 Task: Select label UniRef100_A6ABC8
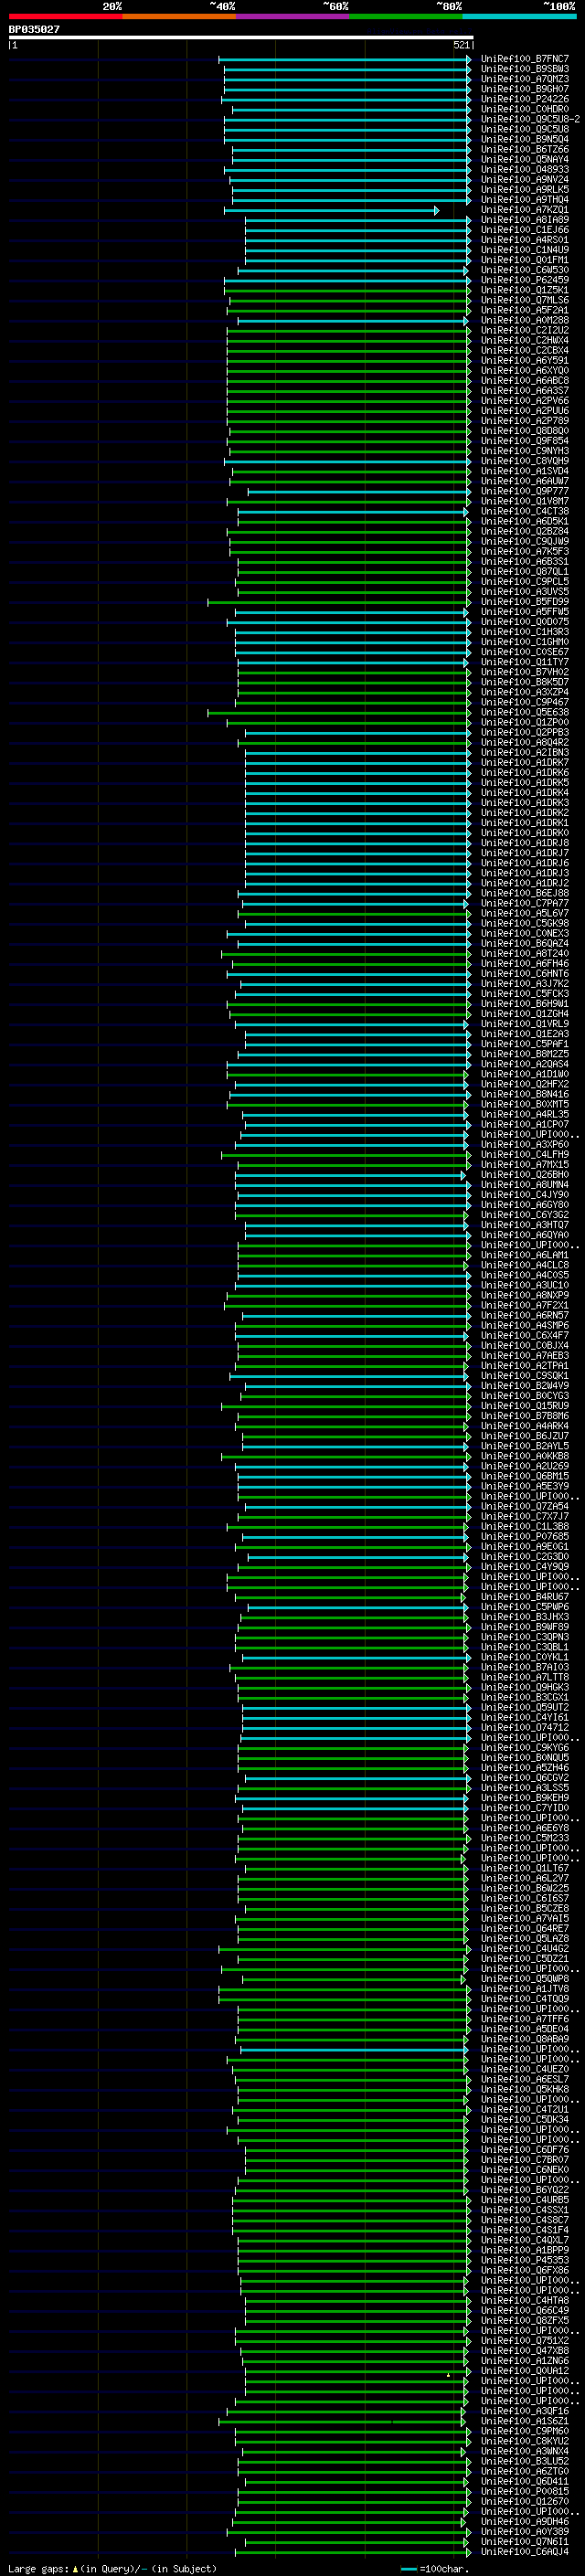coord(524,381)
